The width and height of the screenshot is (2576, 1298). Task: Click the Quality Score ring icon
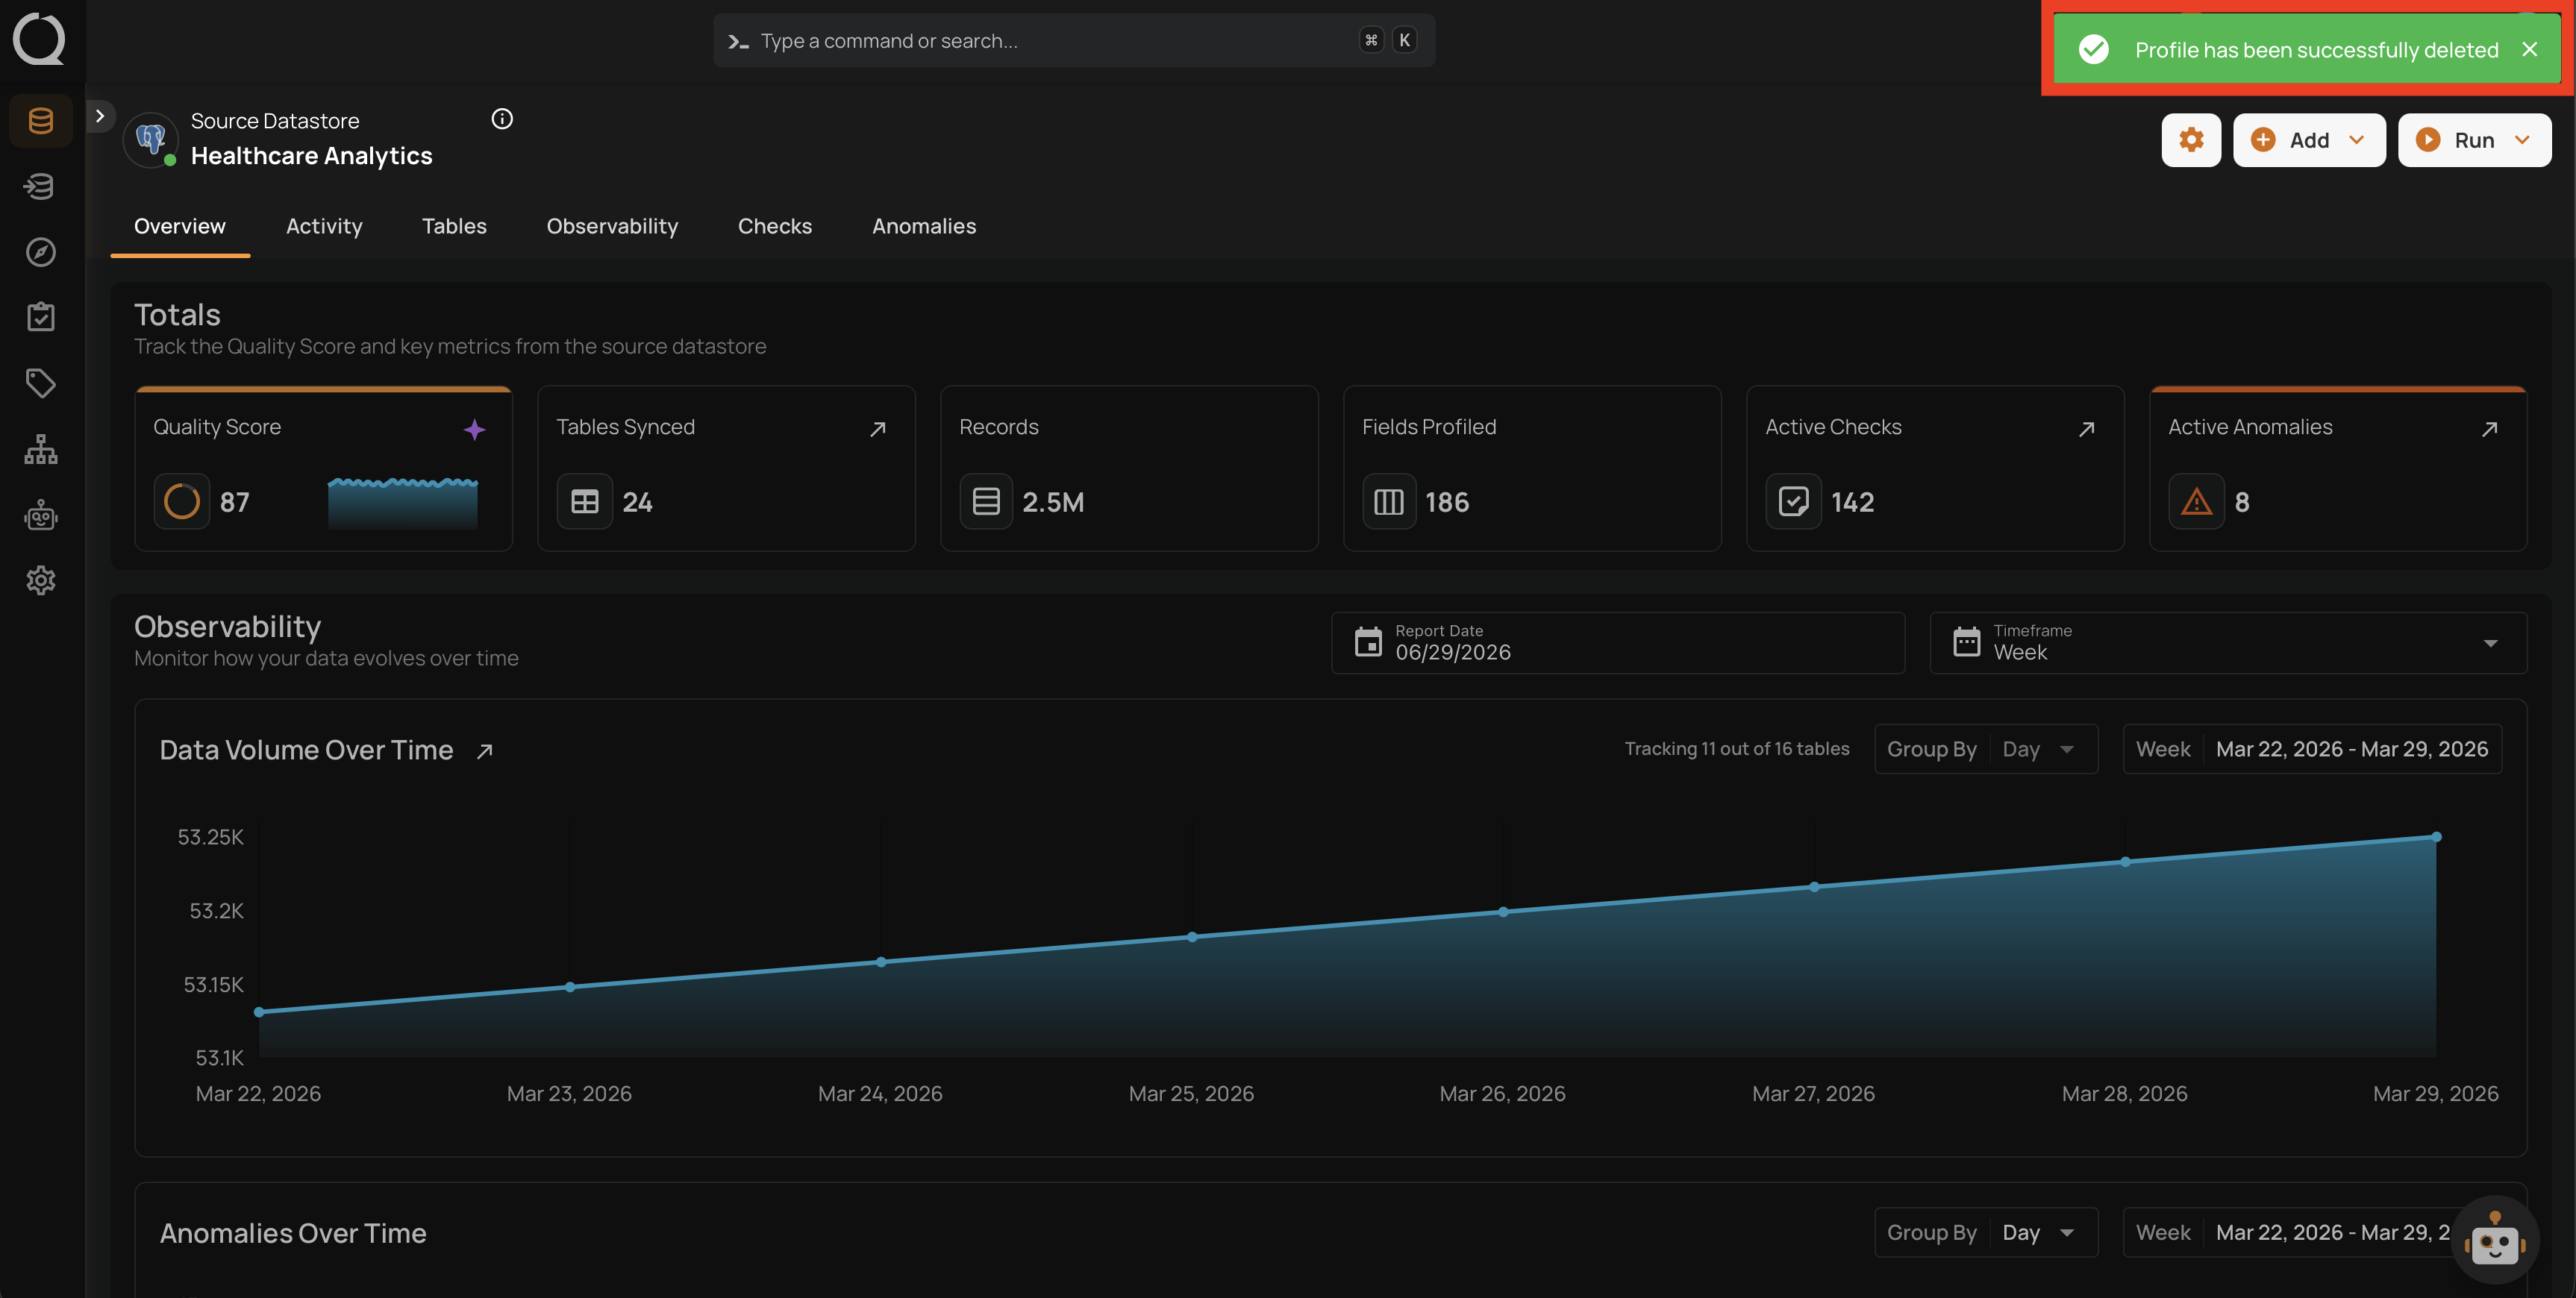click(182, 501)
